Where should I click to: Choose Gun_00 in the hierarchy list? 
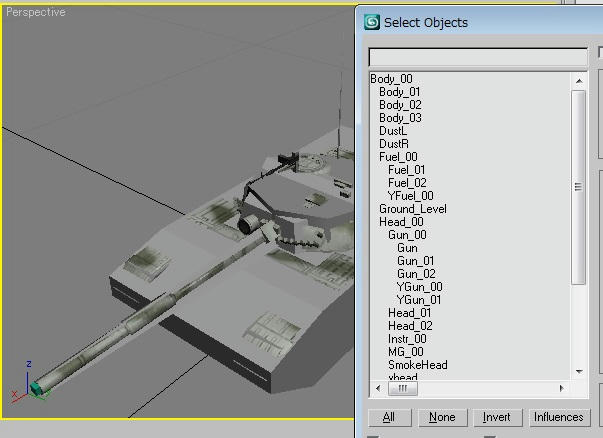407,235
